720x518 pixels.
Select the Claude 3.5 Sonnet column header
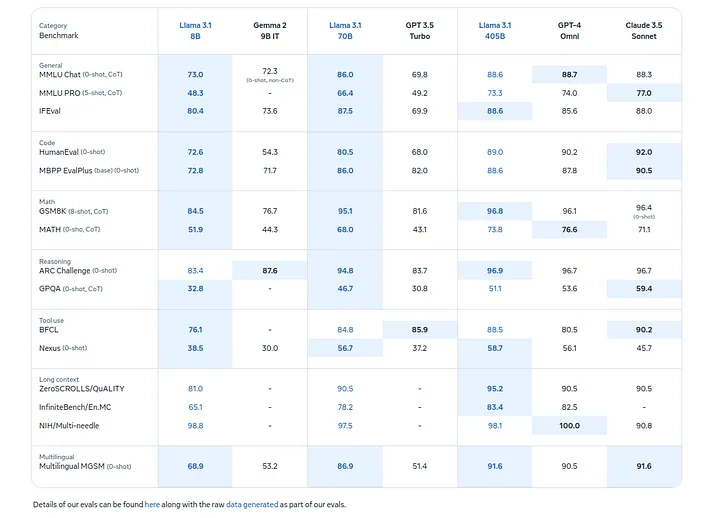click(644, 30)
